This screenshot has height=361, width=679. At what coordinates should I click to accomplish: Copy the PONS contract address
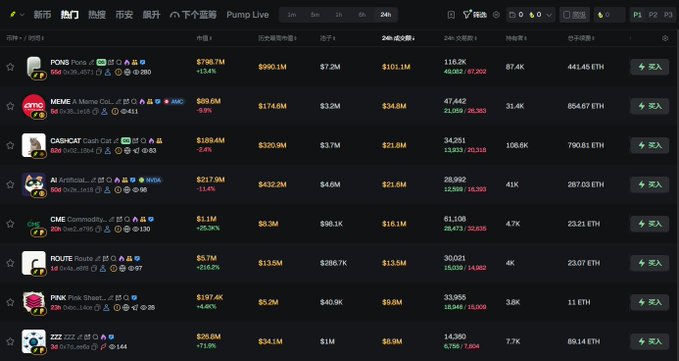pyautogui.click(x=98, y=72)
